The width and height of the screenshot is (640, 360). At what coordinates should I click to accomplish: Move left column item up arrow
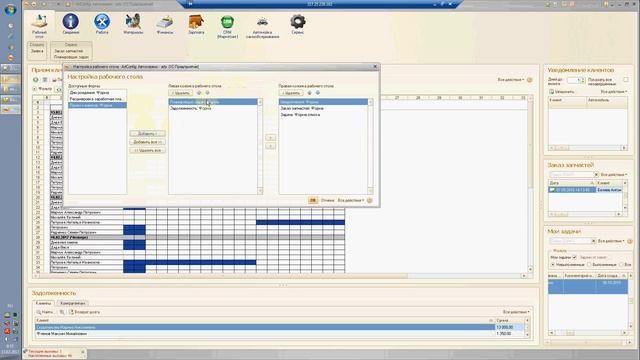coord(199,93)
